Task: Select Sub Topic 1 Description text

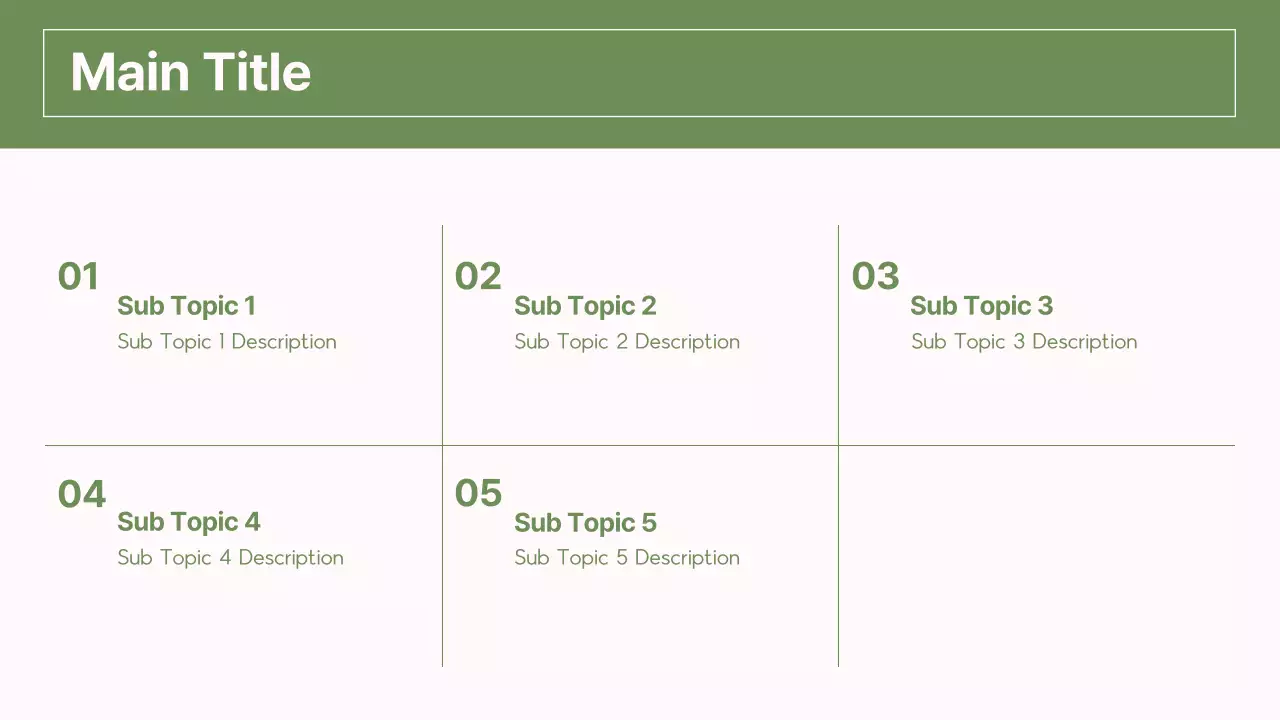Action: [227, 342]
